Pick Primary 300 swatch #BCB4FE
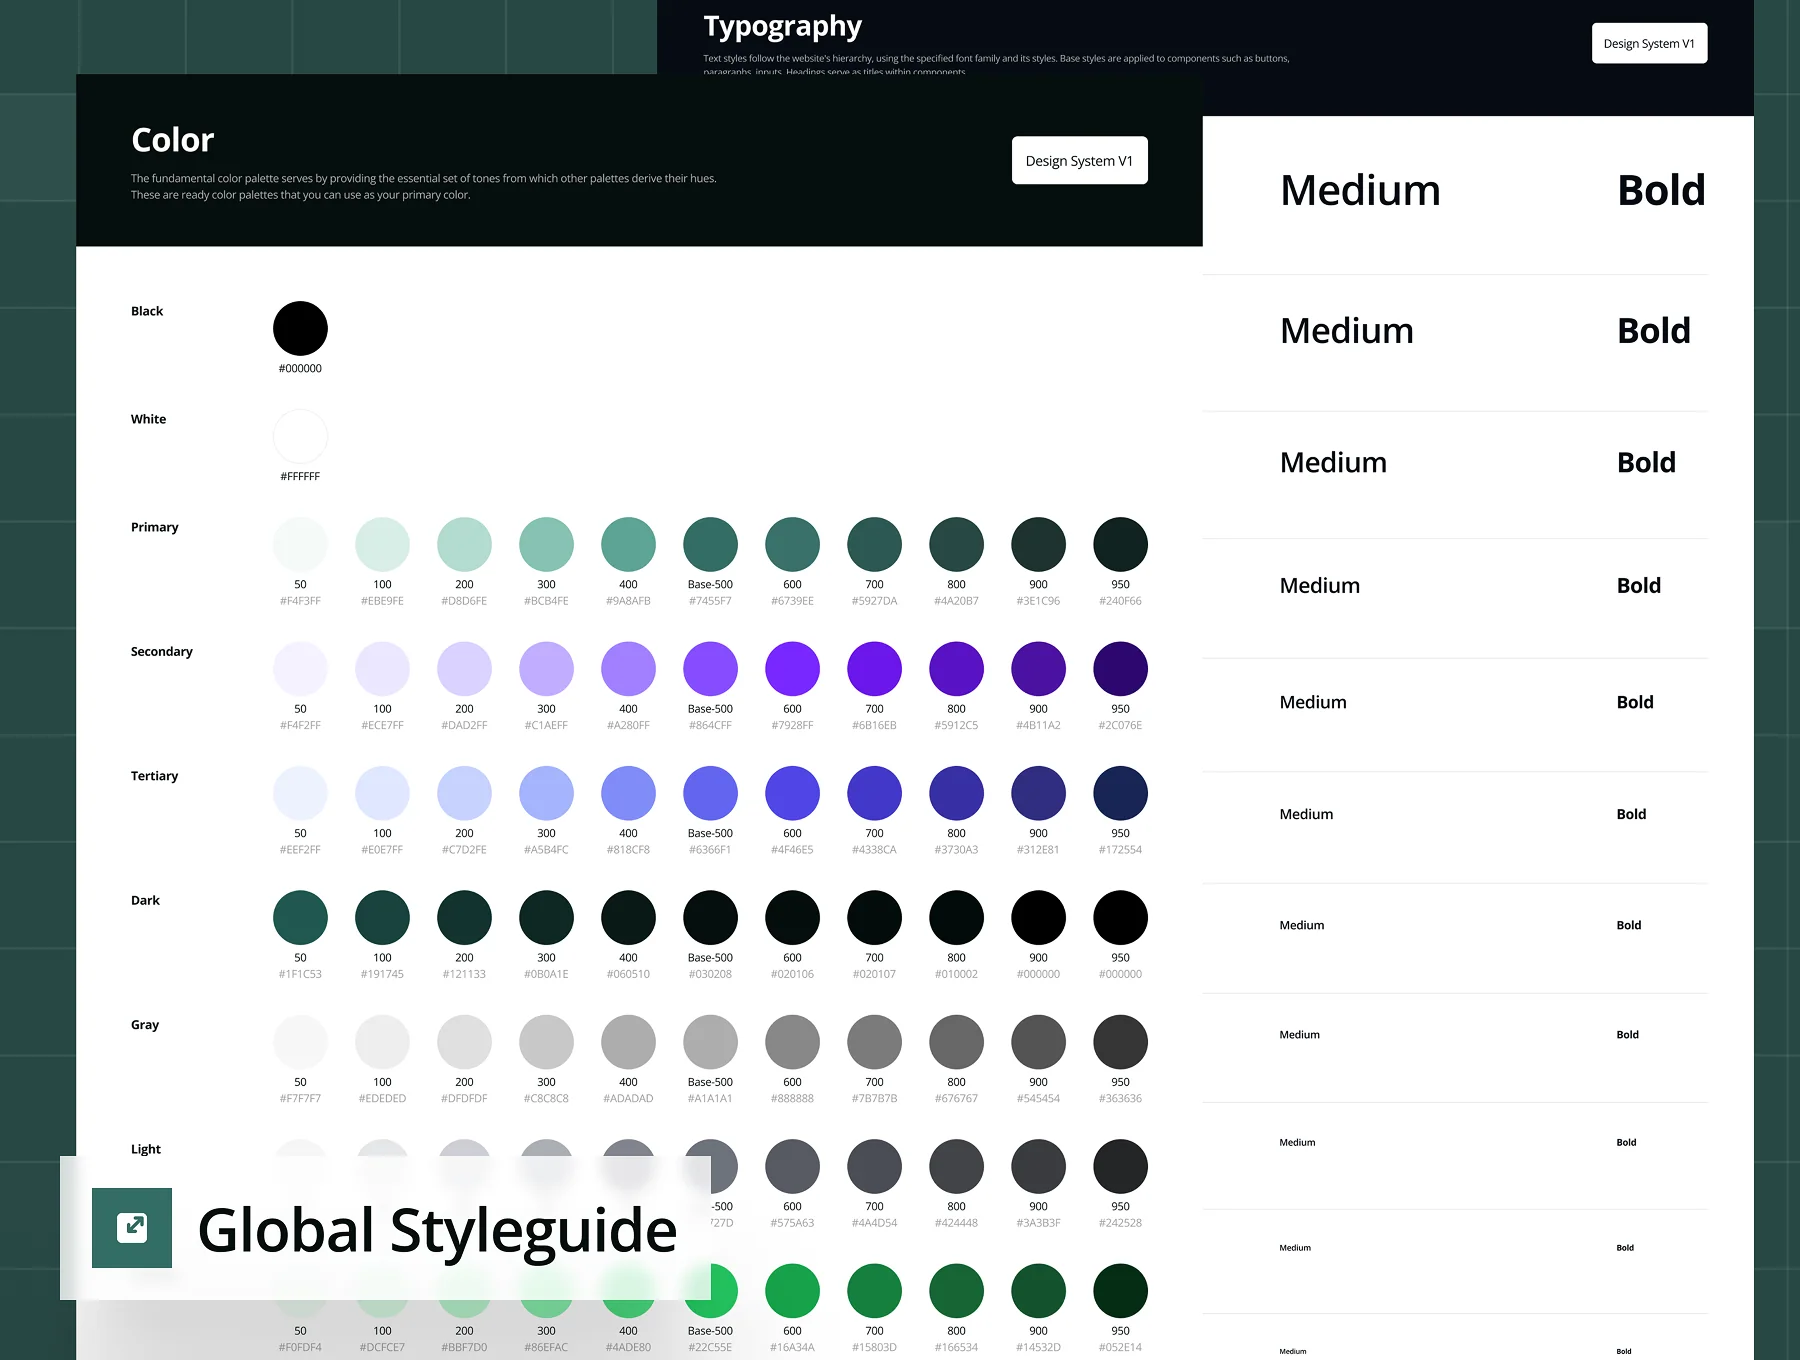The height and width of the screenshot is (1360, 1800). click(546, 544)
